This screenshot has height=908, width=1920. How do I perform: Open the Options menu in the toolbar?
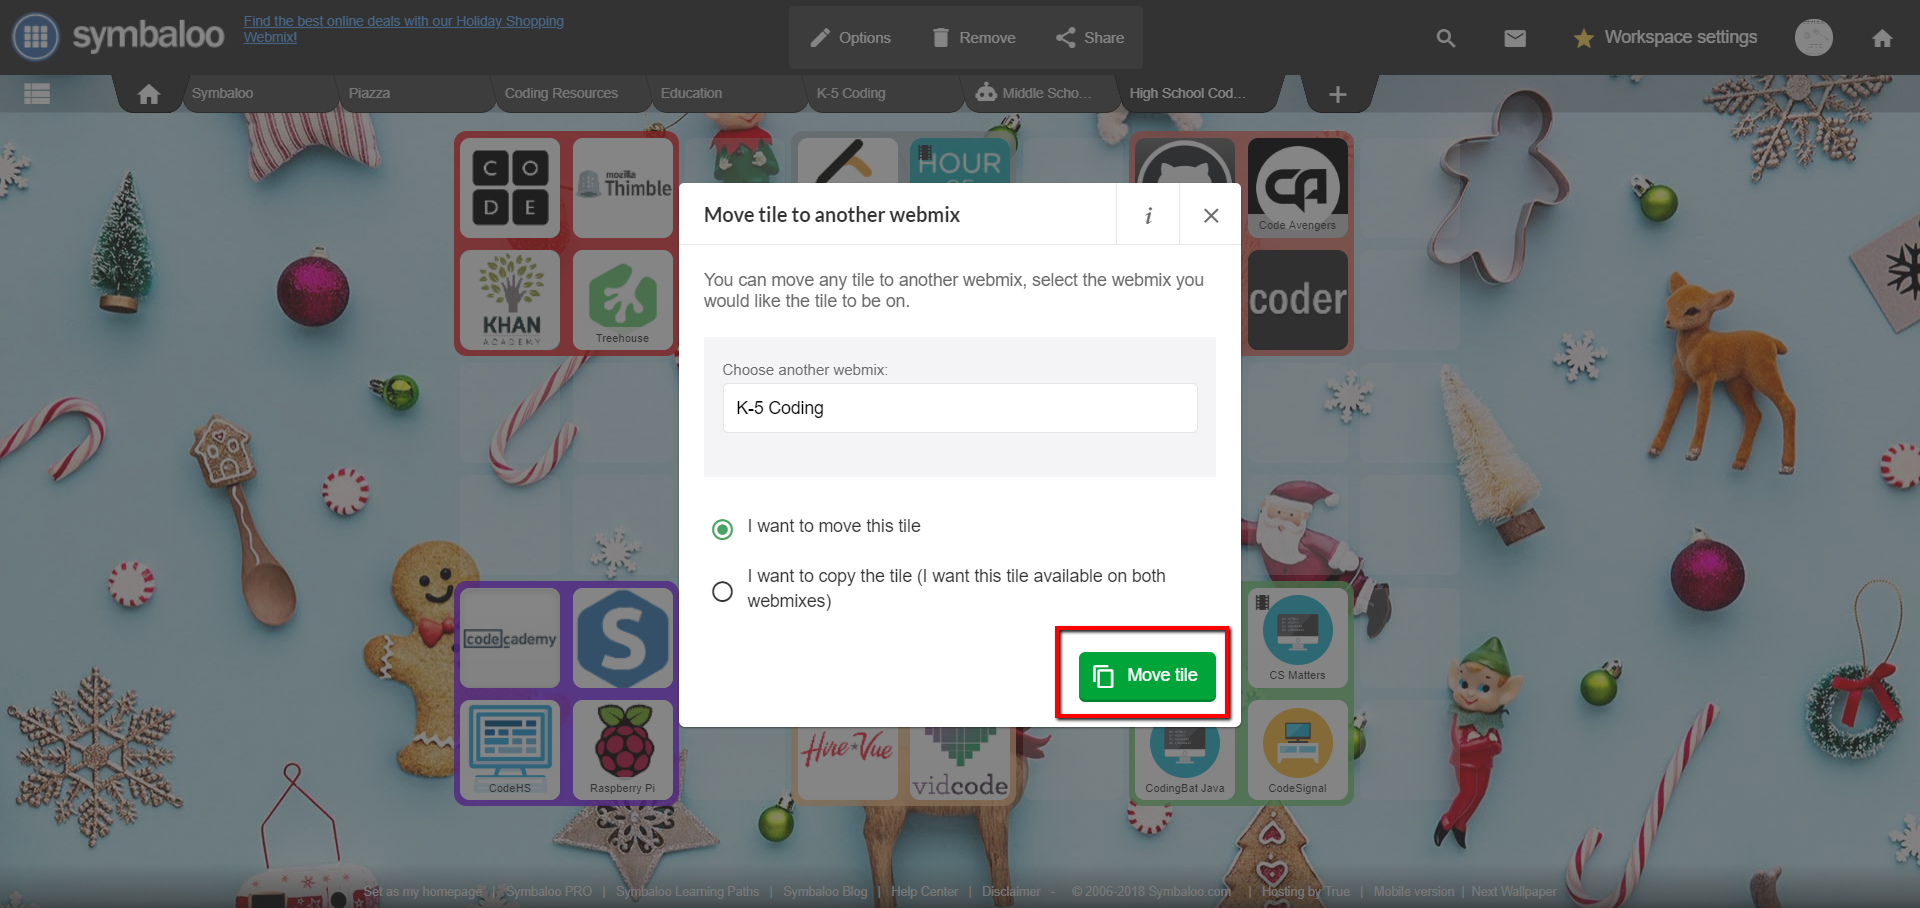[850, 38]
